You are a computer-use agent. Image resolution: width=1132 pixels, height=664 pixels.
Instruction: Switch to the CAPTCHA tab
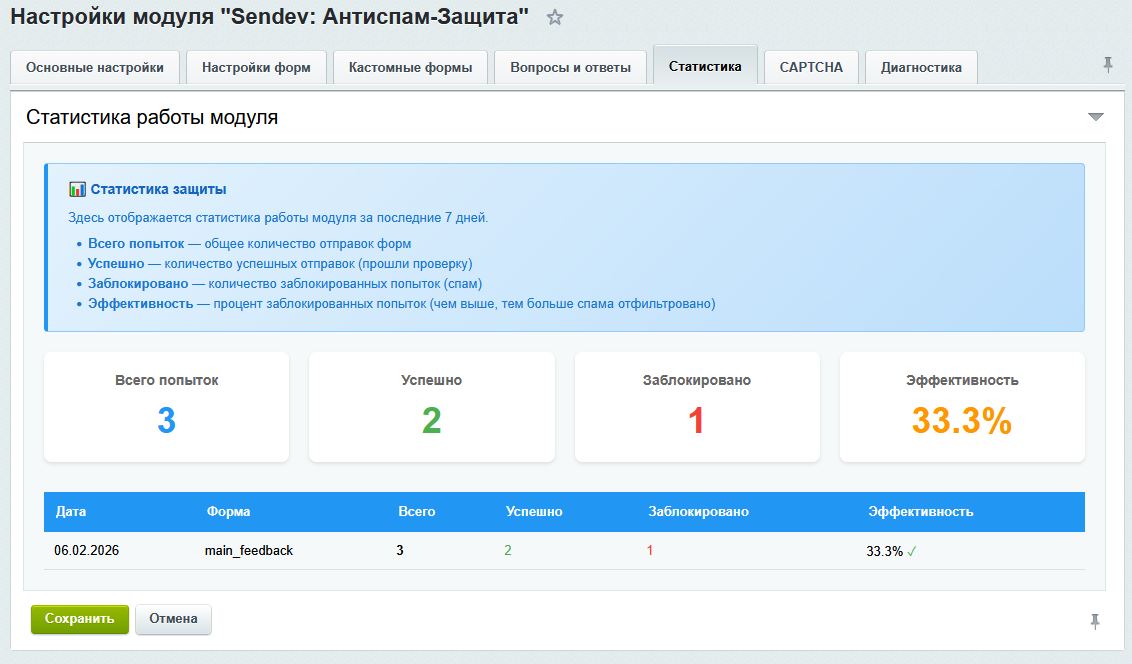[x=810, y=66]
